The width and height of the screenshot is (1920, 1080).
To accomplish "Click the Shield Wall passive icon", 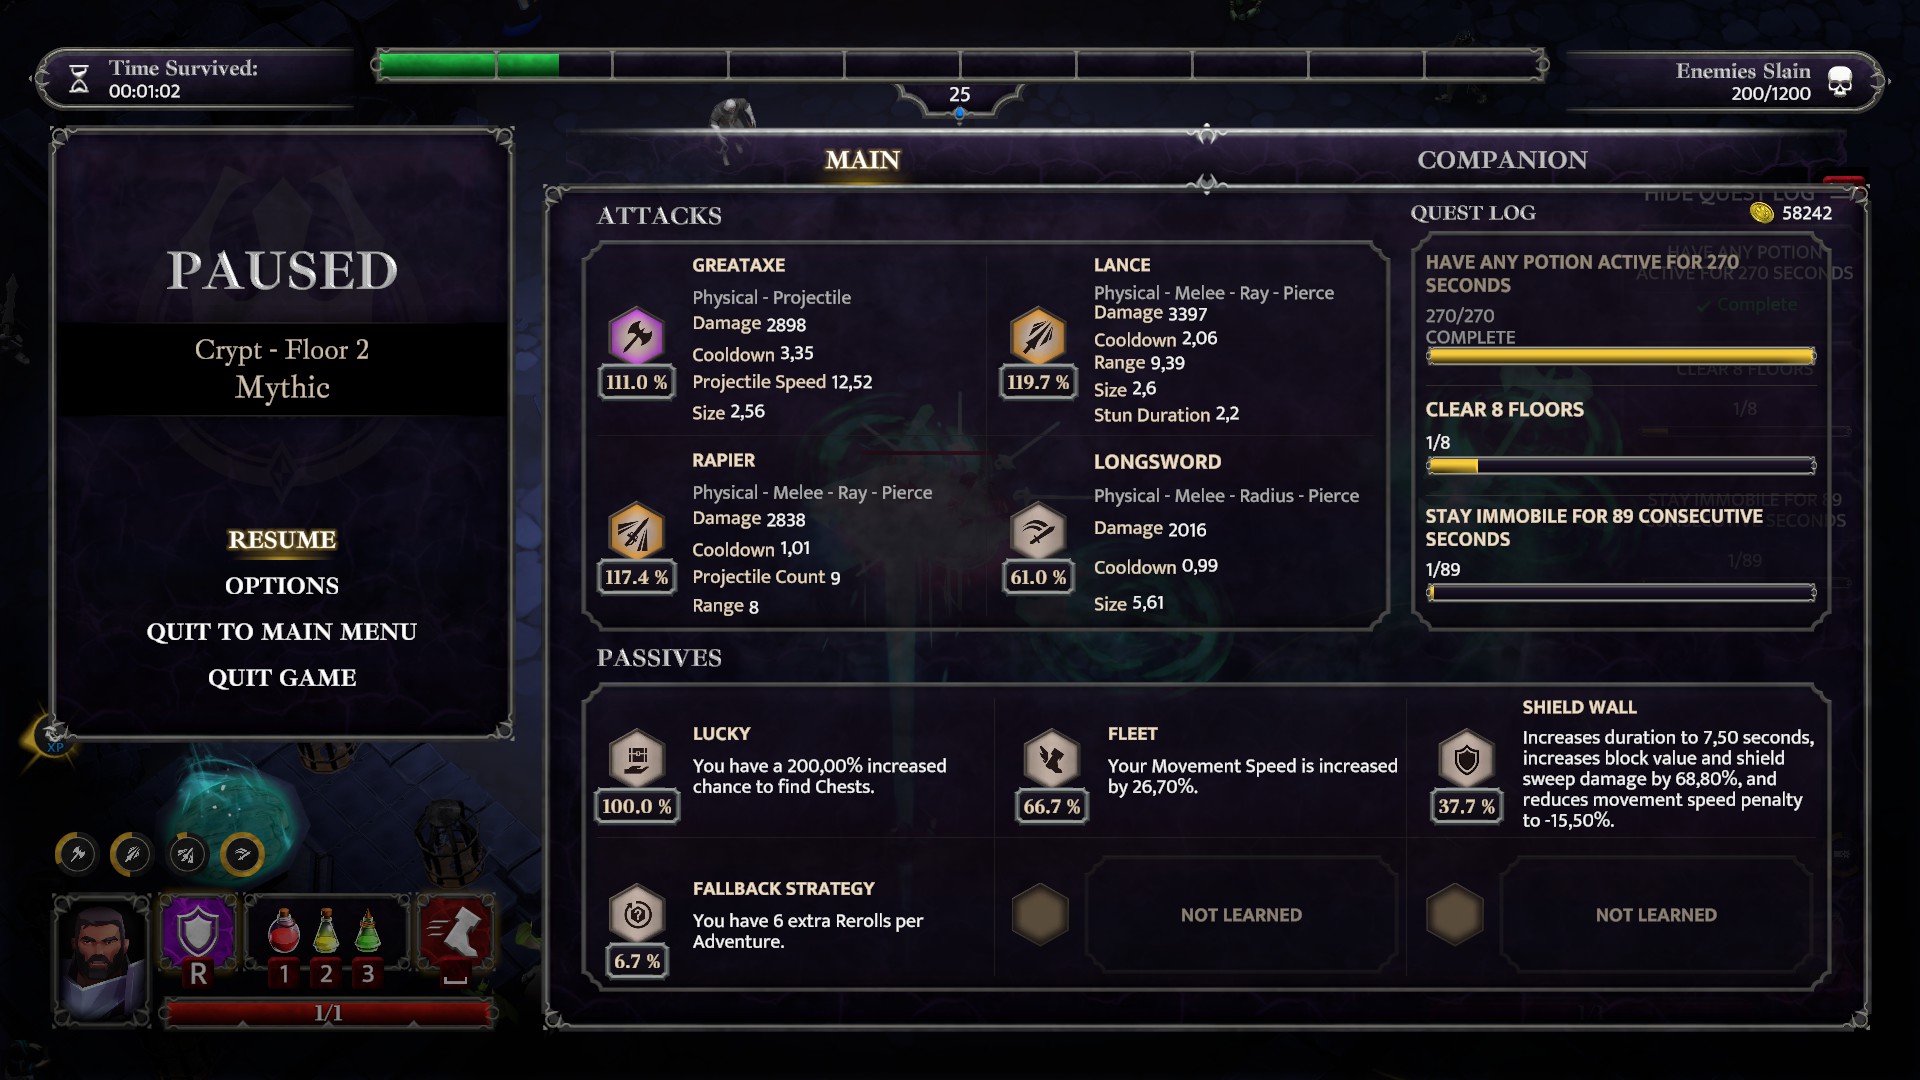I will tap(1467, 759).
